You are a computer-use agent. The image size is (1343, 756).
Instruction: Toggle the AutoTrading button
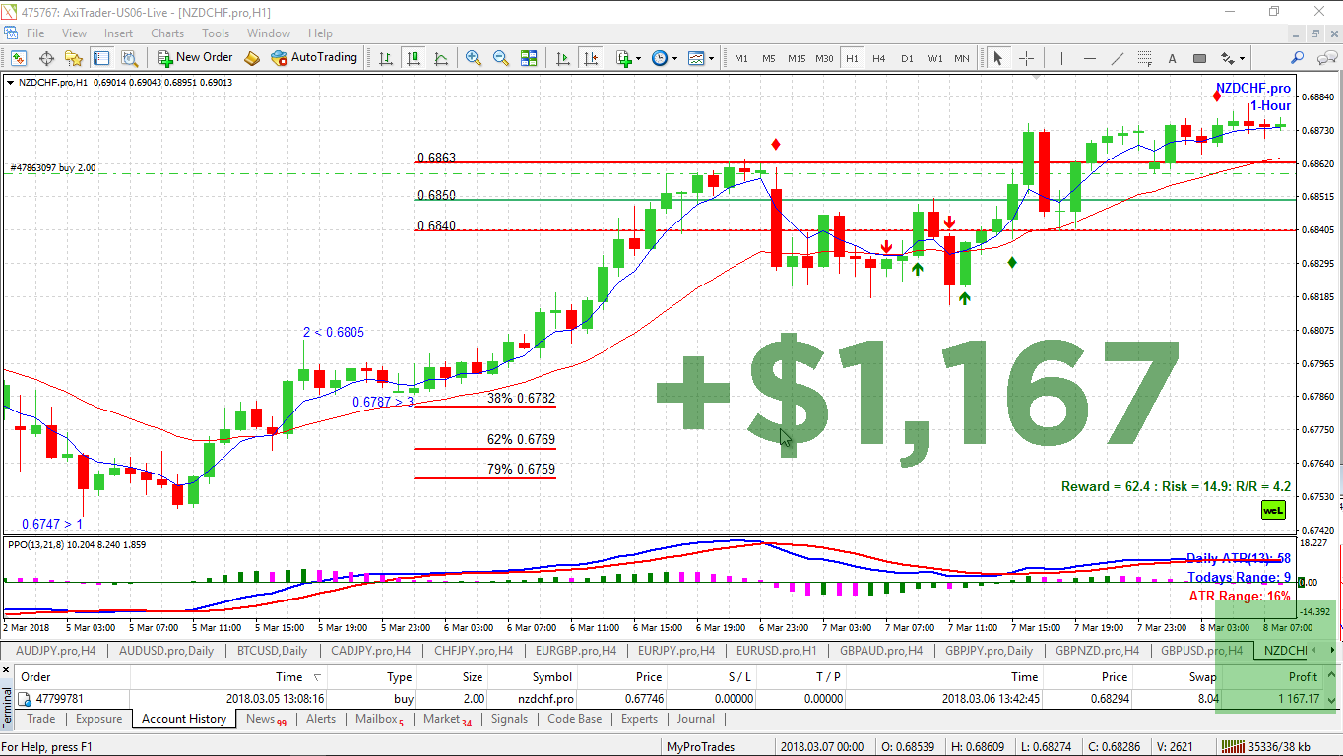[314, 58]
